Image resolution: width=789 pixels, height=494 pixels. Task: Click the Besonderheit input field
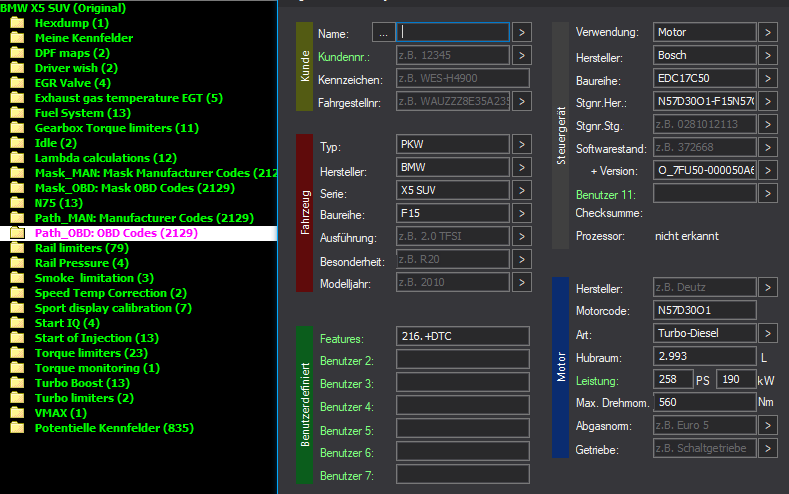click(453, 259)
